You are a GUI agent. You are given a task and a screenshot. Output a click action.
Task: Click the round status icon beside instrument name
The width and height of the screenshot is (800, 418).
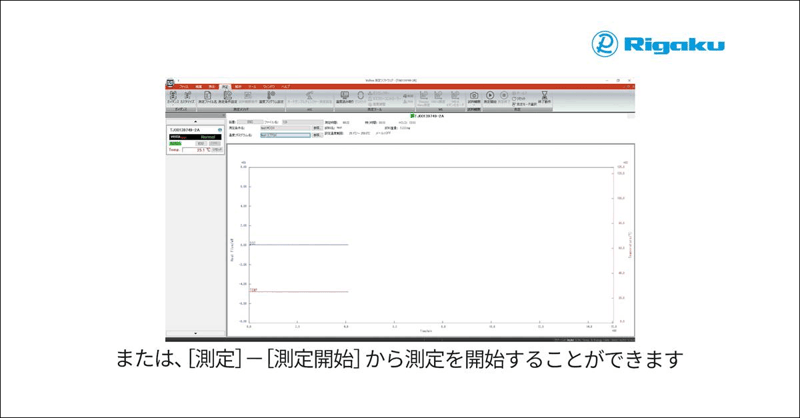(x=222, y=129)
